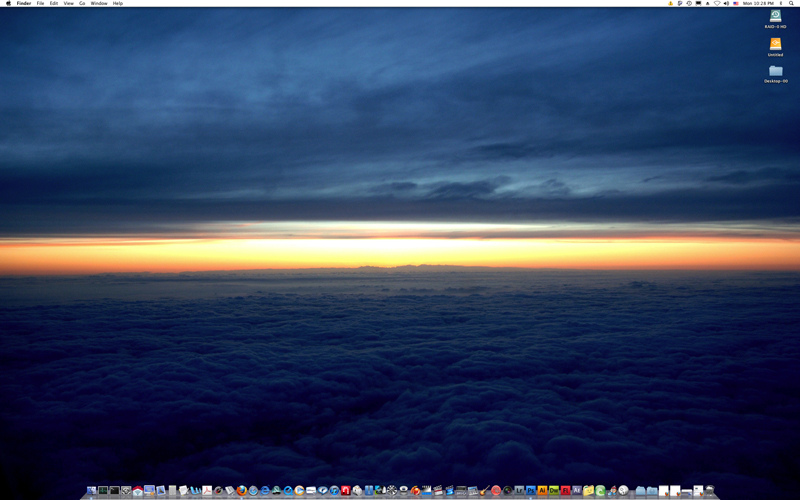Open the Trash in the Dock
Viewport: 800px width, 500px height.
(x=710, y=490)
